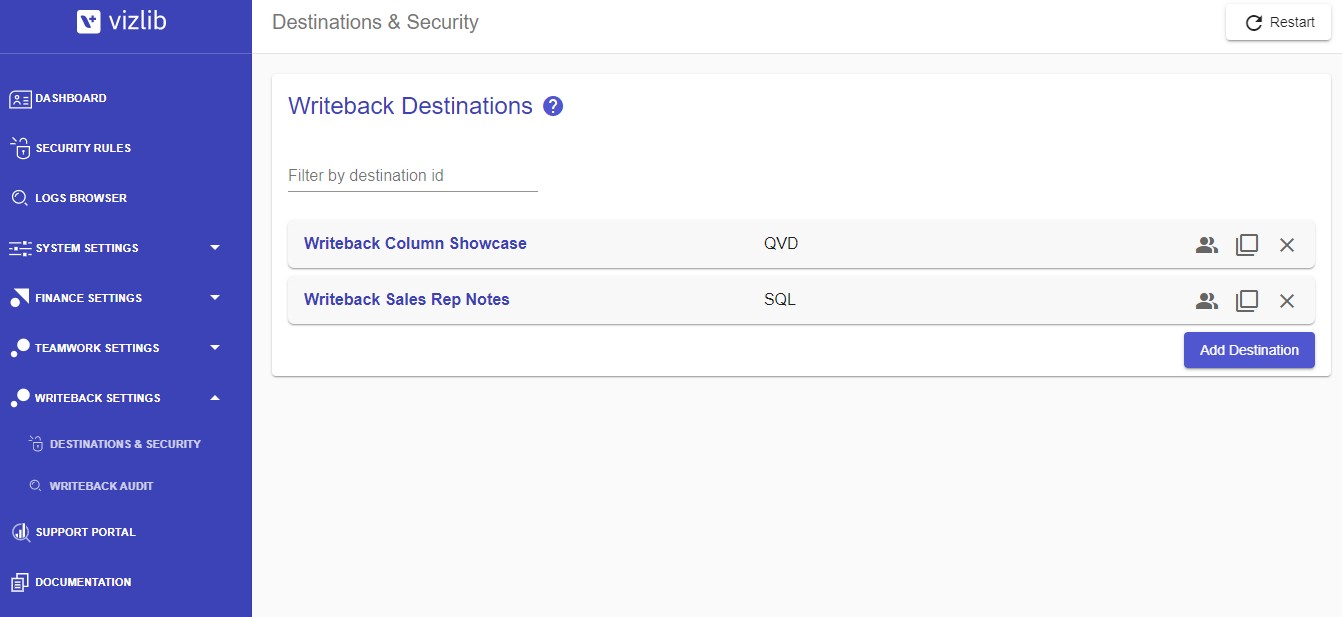Image resolution: width=1342 pixels, height=617 pixels.
Task: Click the Add Destination button
Action: coord(1249,350)
